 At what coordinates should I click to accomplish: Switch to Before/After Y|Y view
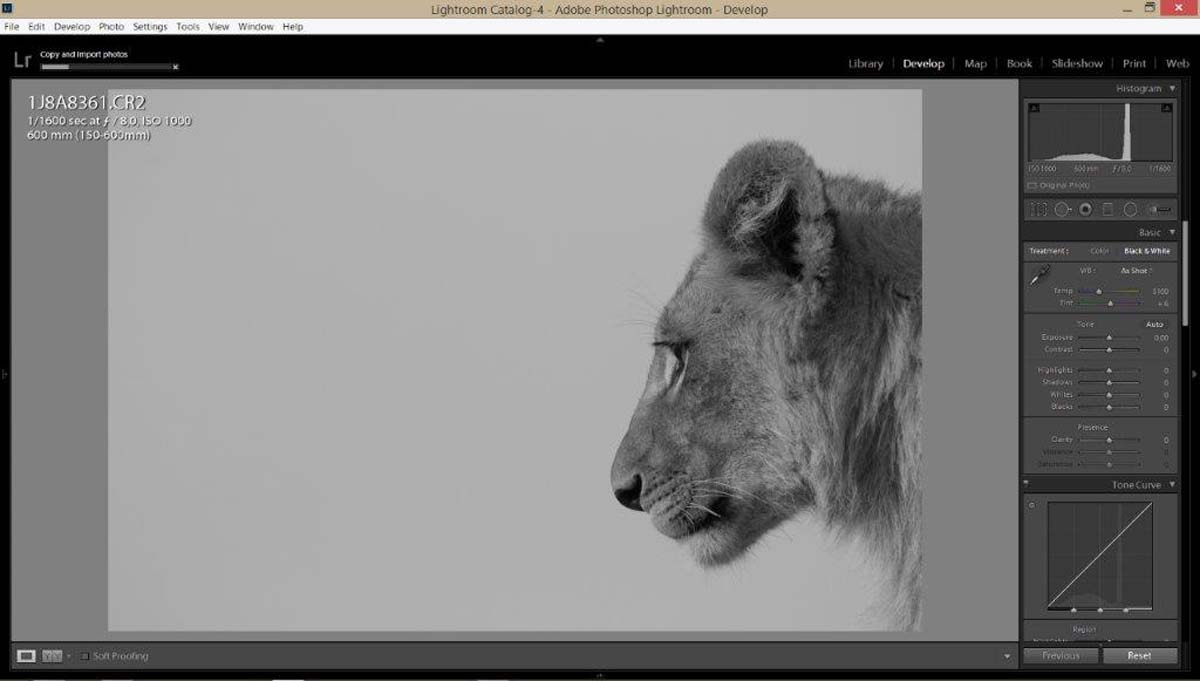click(x=51, y=656)
